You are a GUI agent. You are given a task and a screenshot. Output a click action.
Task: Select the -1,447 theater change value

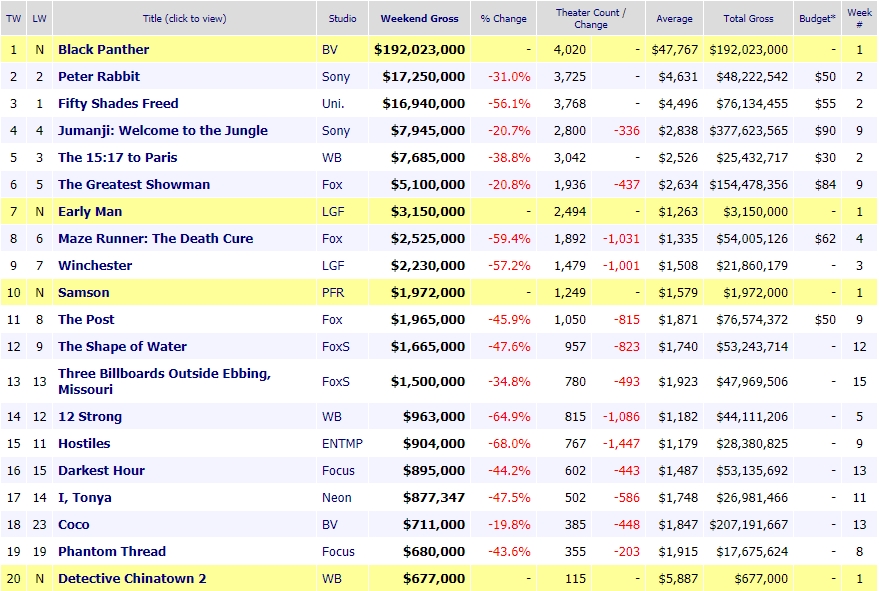[621, 444]
